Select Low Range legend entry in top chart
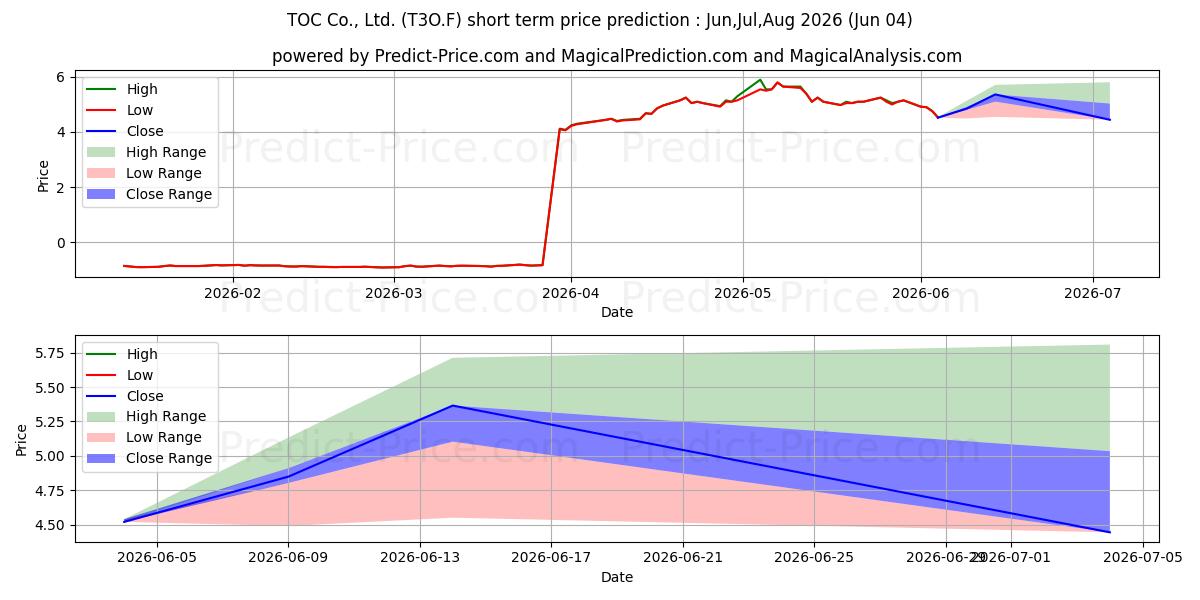Screen dimensions: 1200x600 click(147, 173)
